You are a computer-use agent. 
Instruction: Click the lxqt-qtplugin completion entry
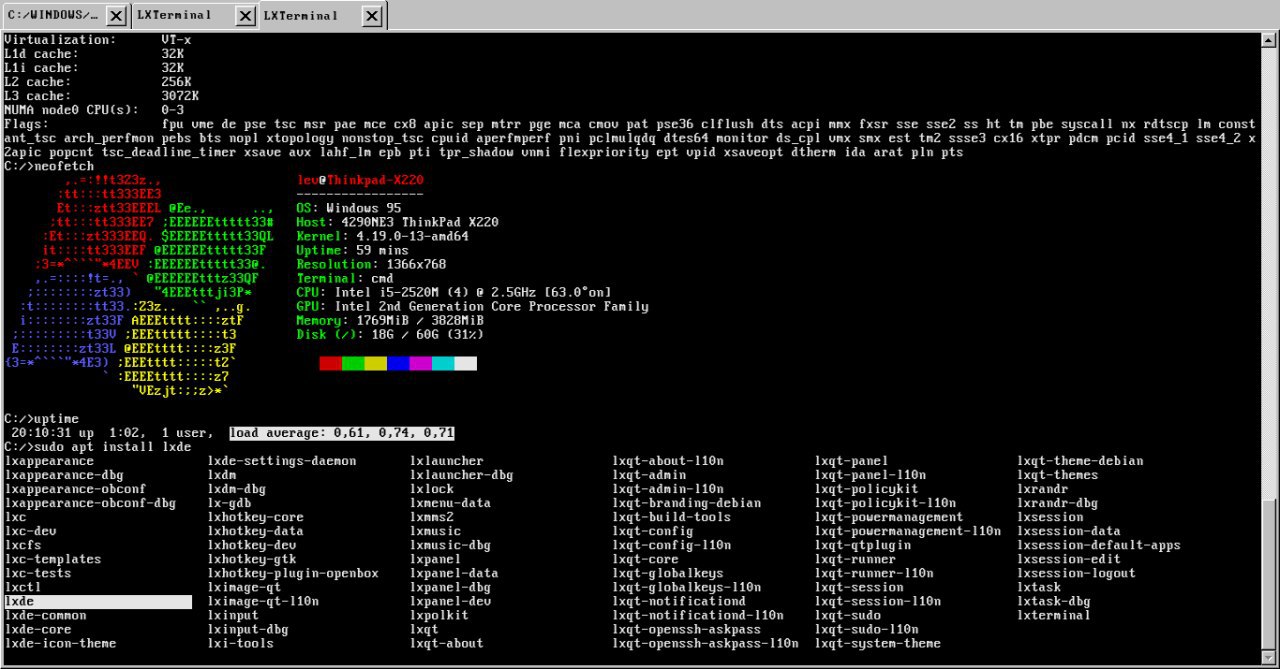click(x=863, y=545)
